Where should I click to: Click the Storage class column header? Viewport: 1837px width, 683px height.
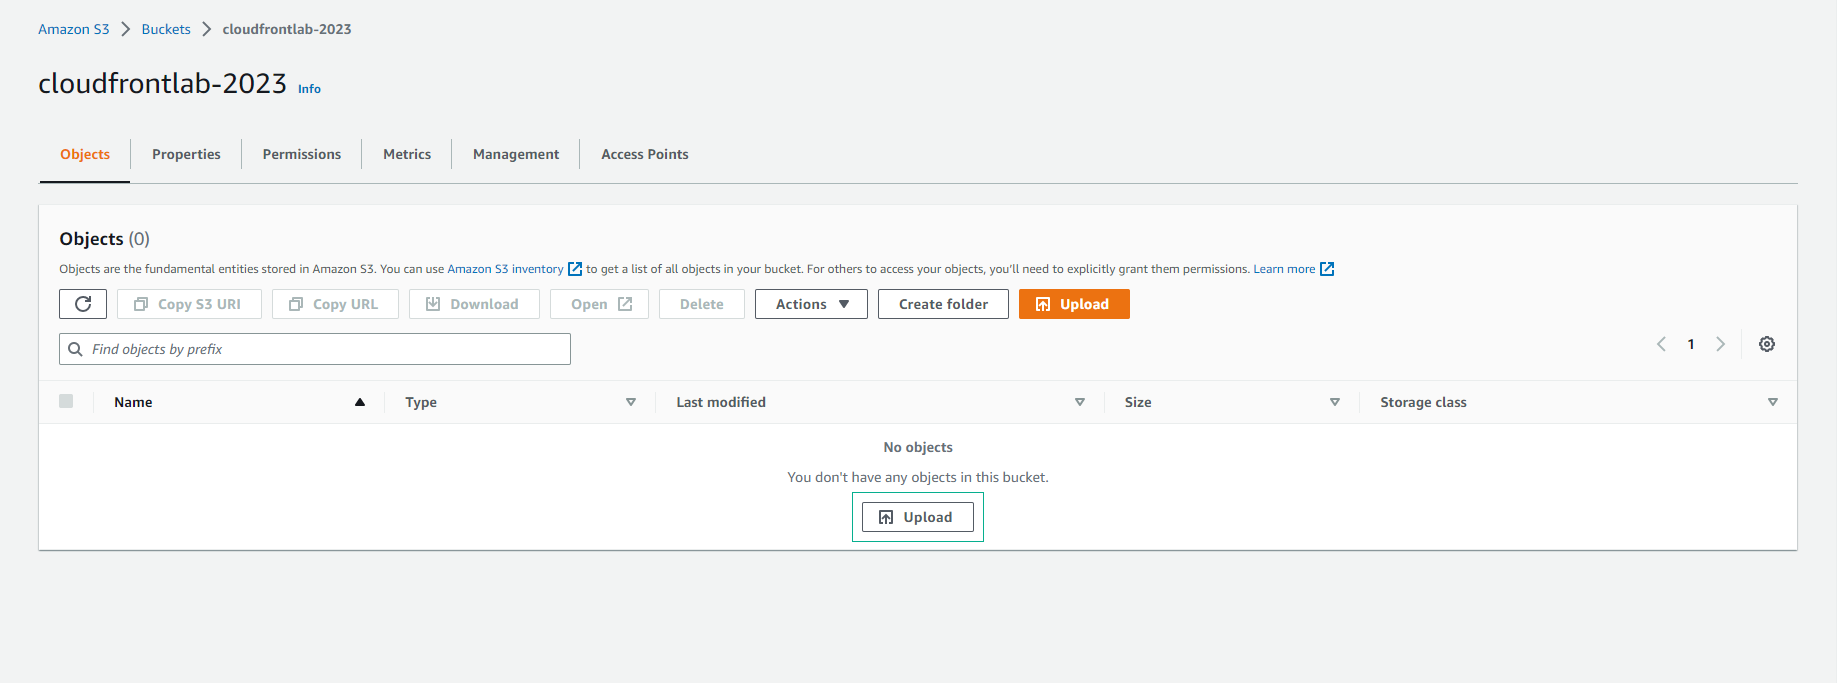[x=1423, y=402]
